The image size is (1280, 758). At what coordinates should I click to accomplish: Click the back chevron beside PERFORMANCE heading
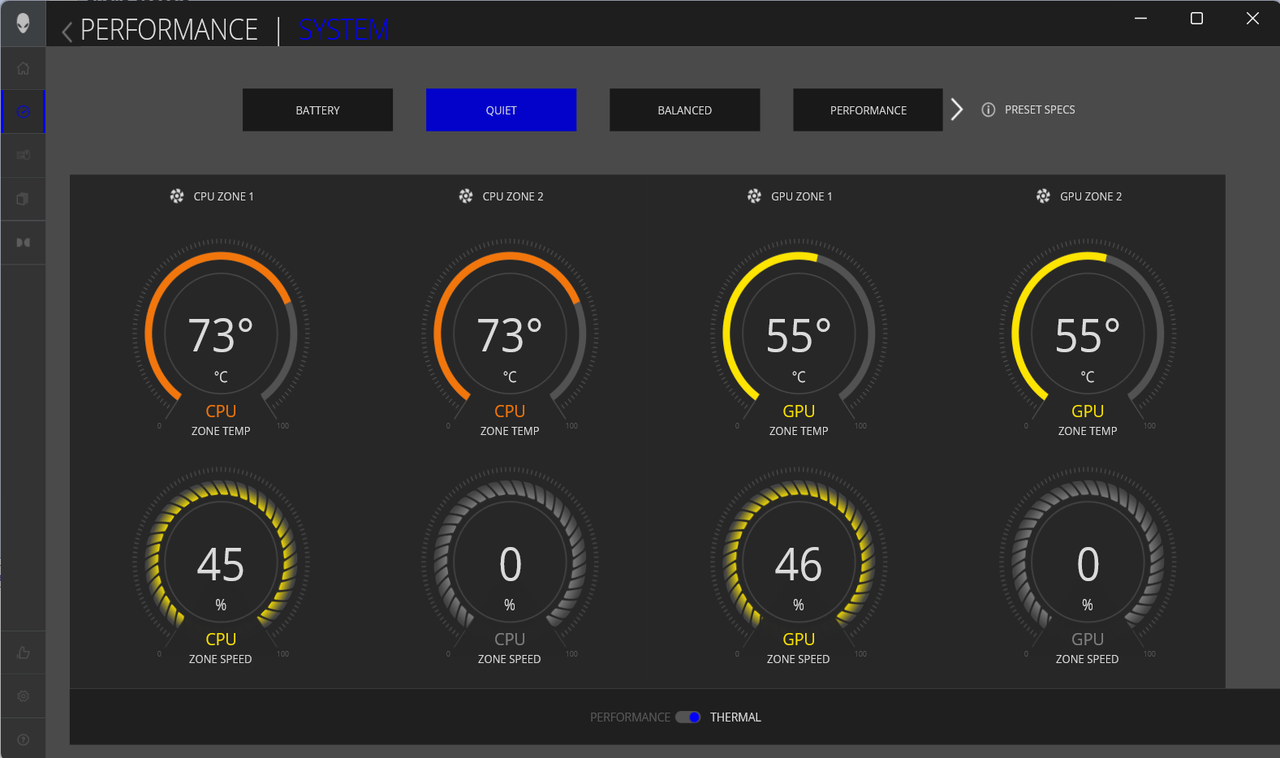click(65, 30)
